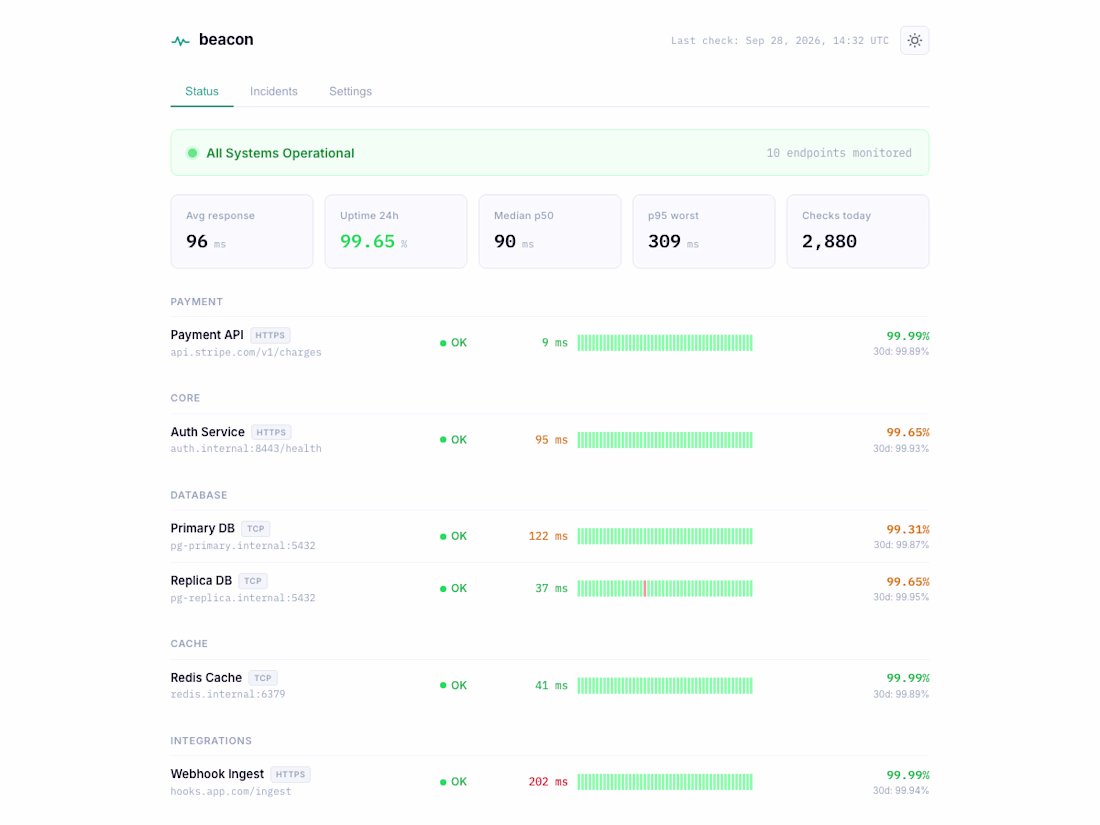
Task: View the Auth Service uptime history bar
Action: [665, 440]
